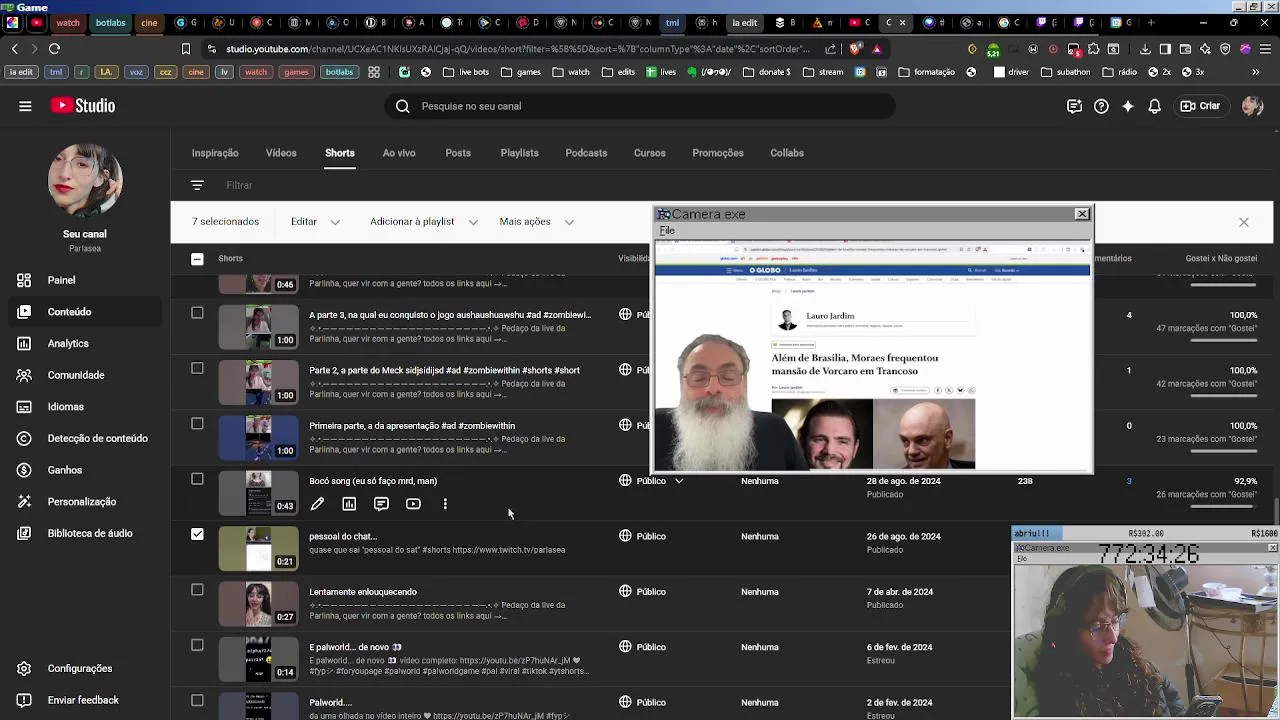Toggle the select-all Shorts checkbox
The image size is (1280, 720).
(x=197, y=259)
